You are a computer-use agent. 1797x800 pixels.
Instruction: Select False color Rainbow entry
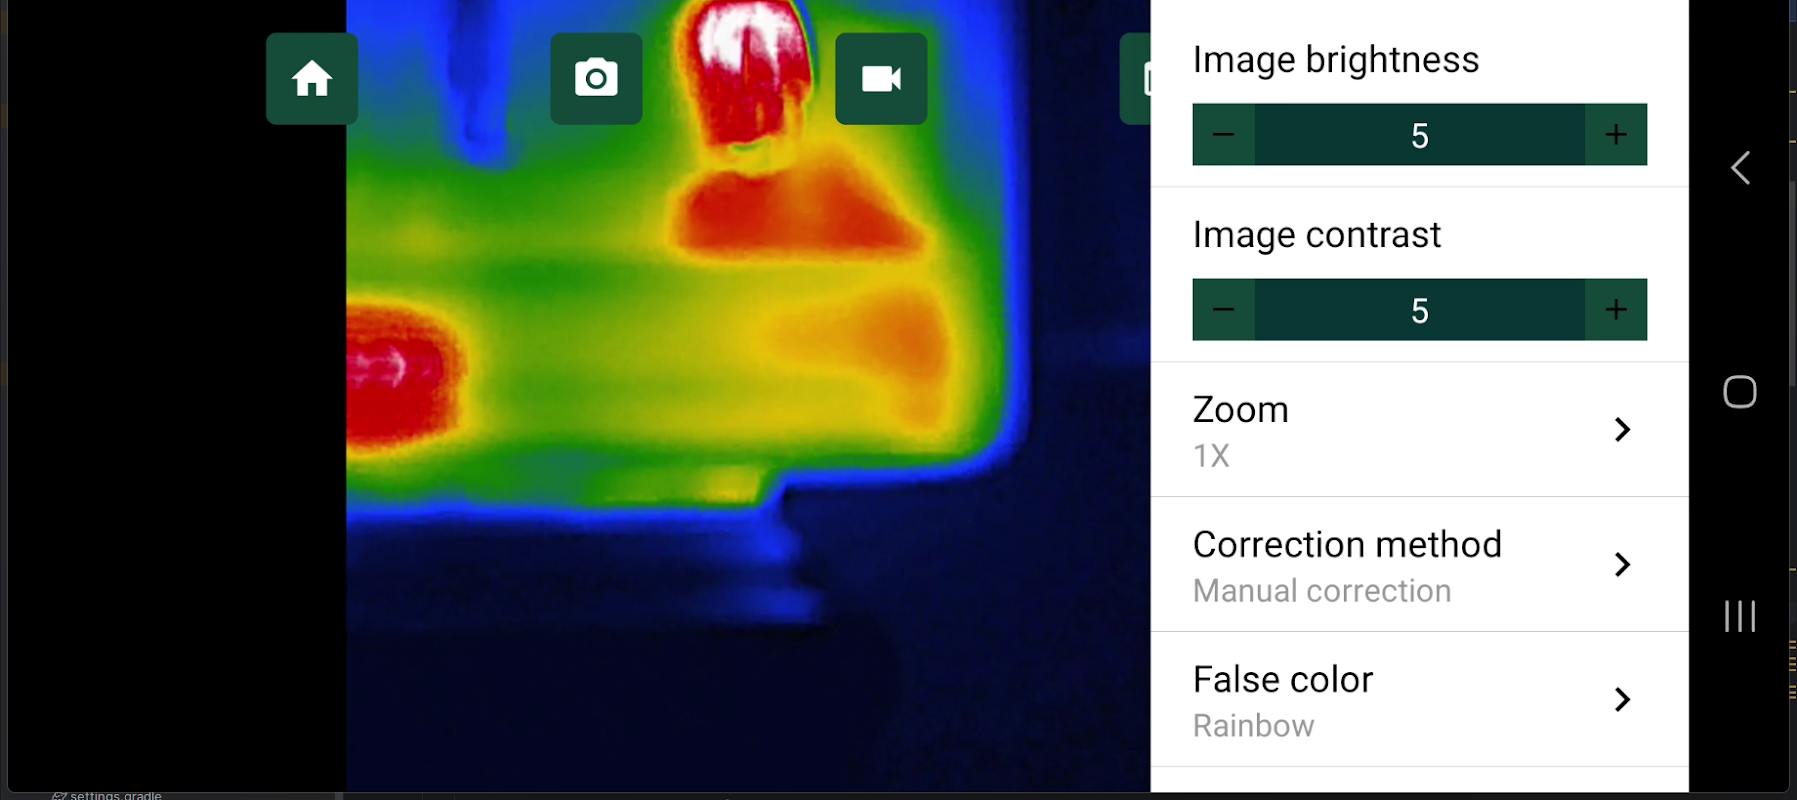pyautogui.click(x=1420, y=700)
